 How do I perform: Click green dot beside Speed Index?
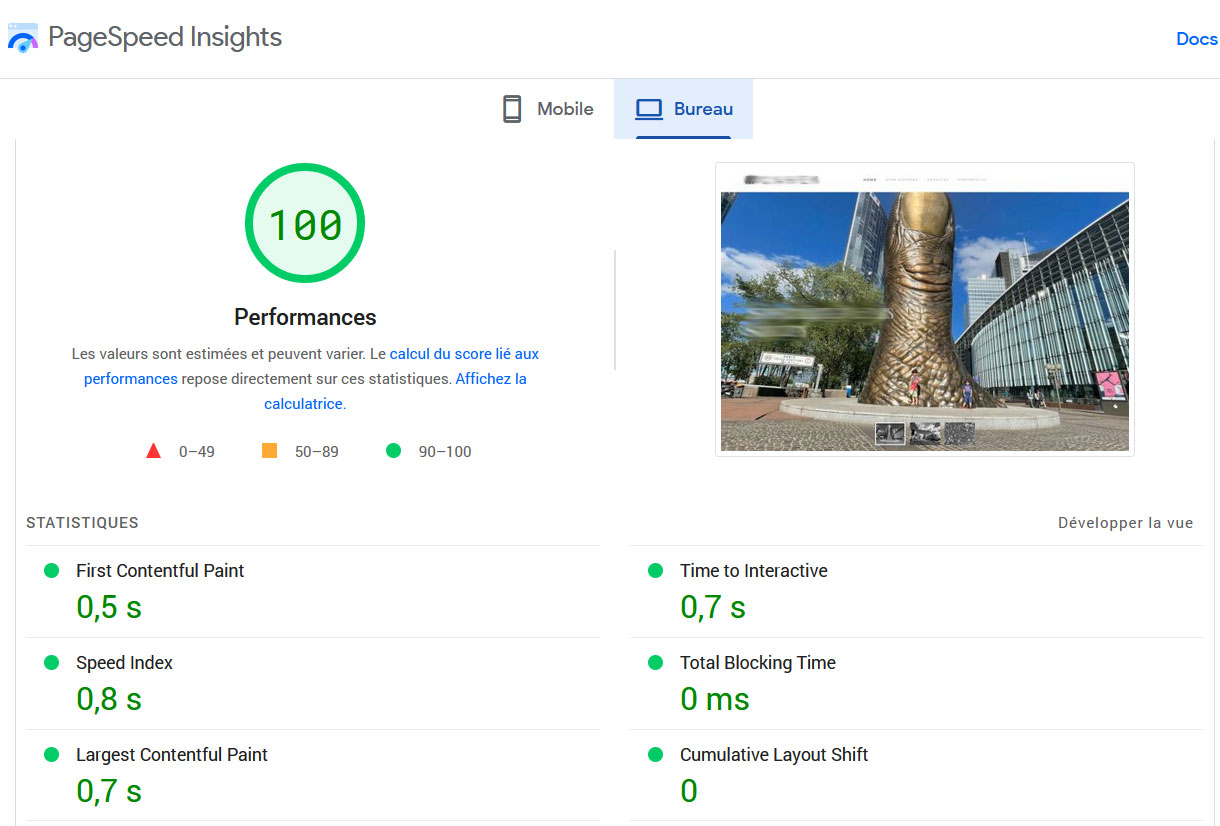pyautogui.click(x=52, y=662)
